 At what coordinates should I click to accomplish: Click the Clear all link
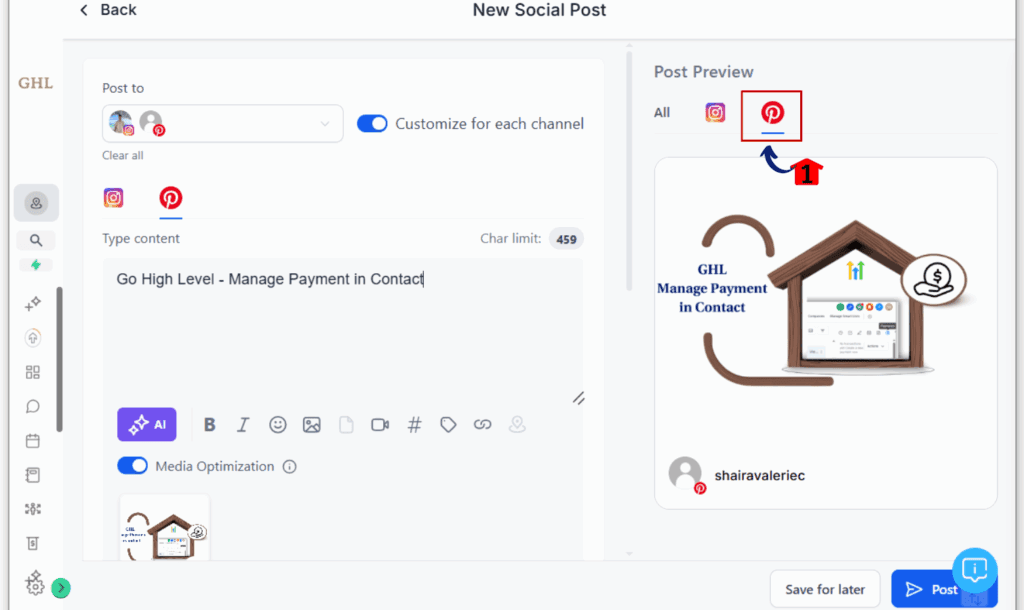click(x=122, y=155)
